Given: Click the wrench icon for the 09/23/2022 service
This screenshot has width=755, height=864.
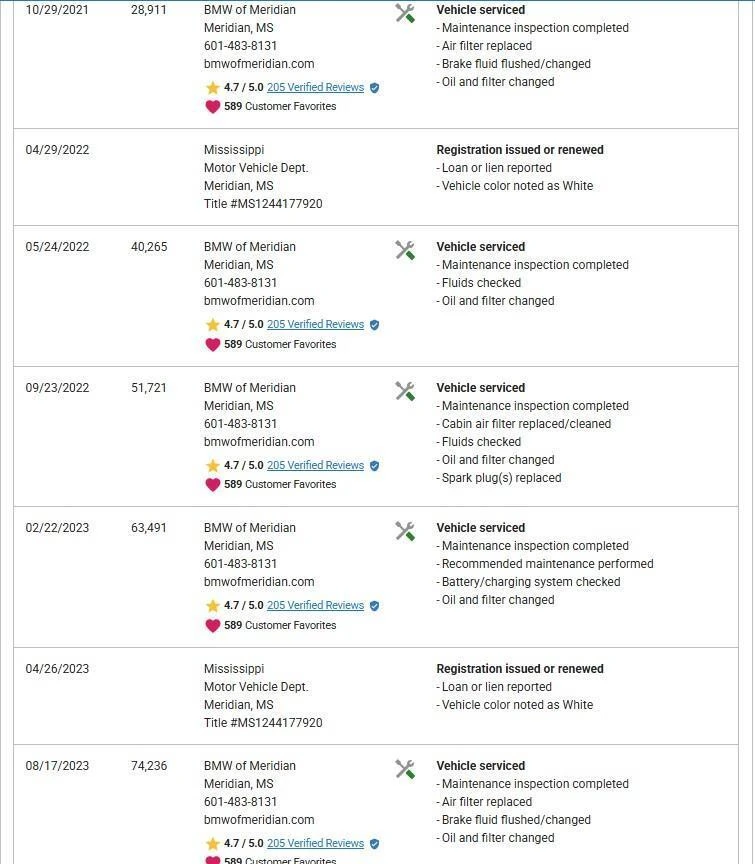Looking at the screenshot, I should click(405, 391).
